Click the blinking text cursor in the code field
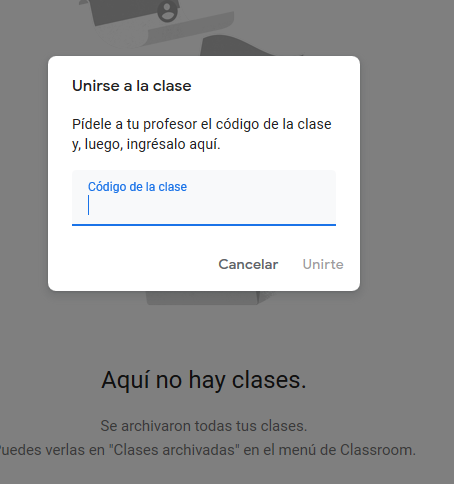The height and width of the screenshot is (484, 454). pos(88,205)
